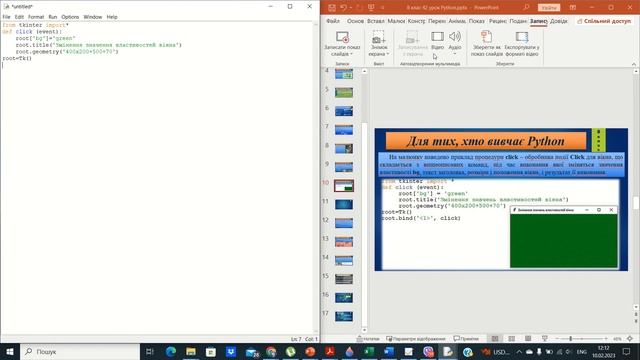Screen dimensions: 640x360
Task: Open File menu in IDLE editor
Action: (x=7, y=17)
